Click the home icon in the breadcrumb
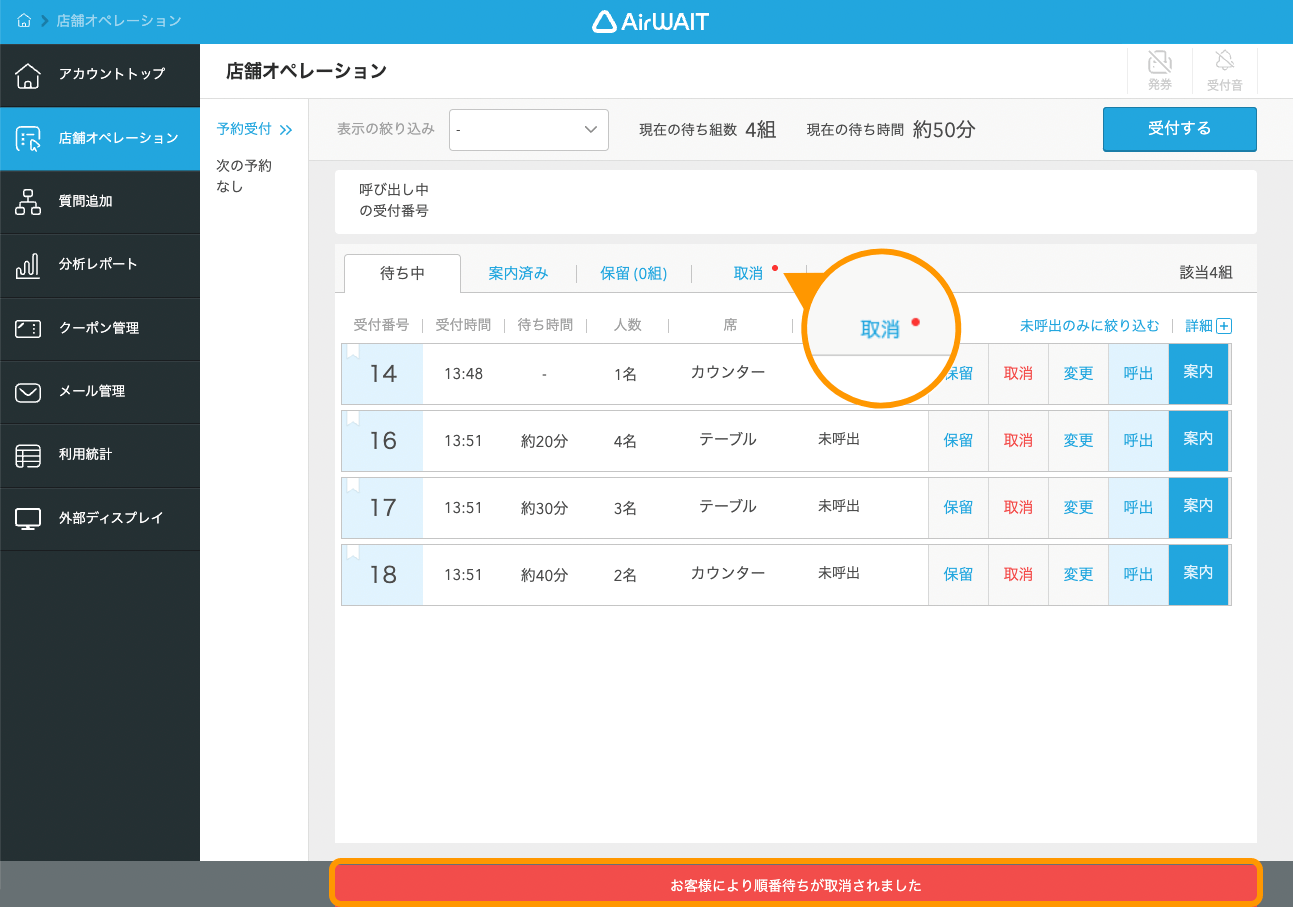Image resolution: width=1293 pixels, height=908 pixels. pyautogui.click(x=23, y=19)
